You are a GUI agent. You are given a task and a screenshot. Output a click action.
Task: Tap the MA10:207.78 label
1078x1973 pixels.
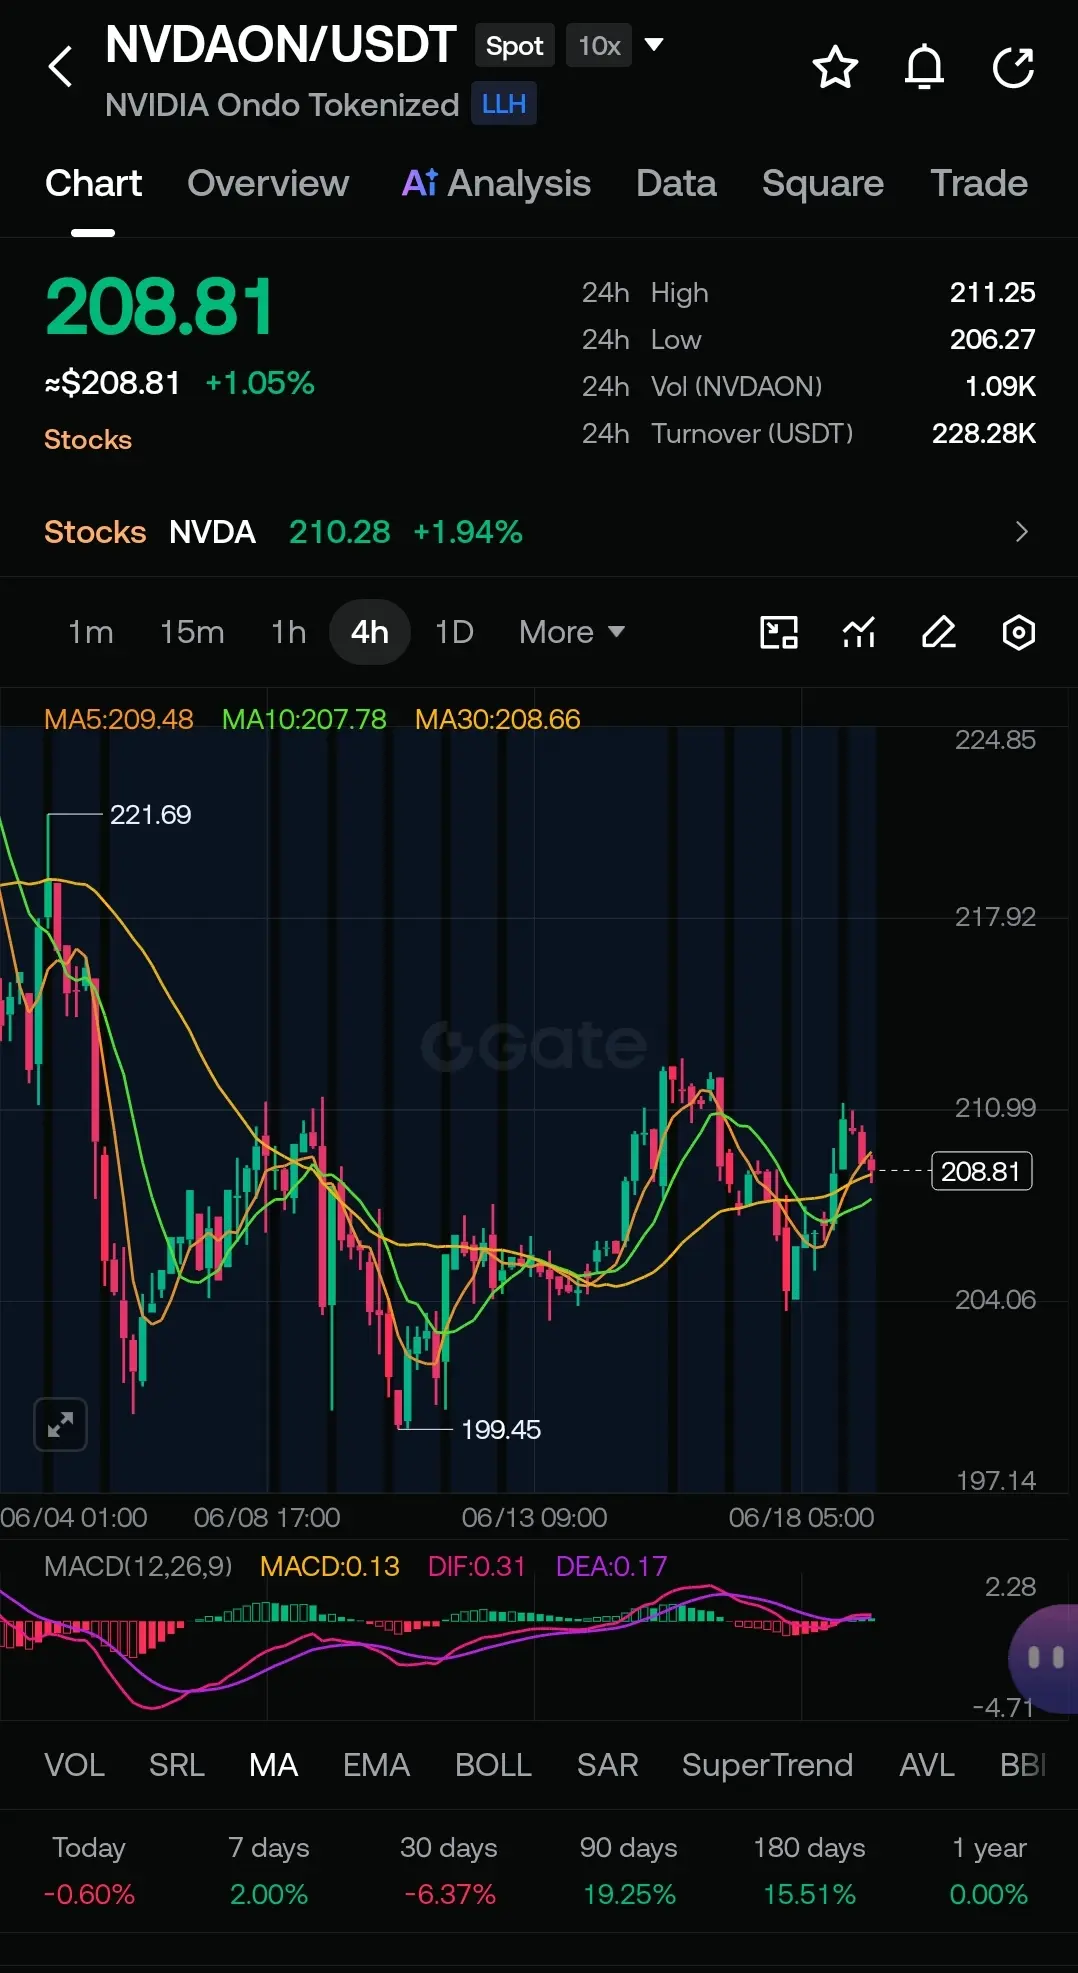(304, 719)
